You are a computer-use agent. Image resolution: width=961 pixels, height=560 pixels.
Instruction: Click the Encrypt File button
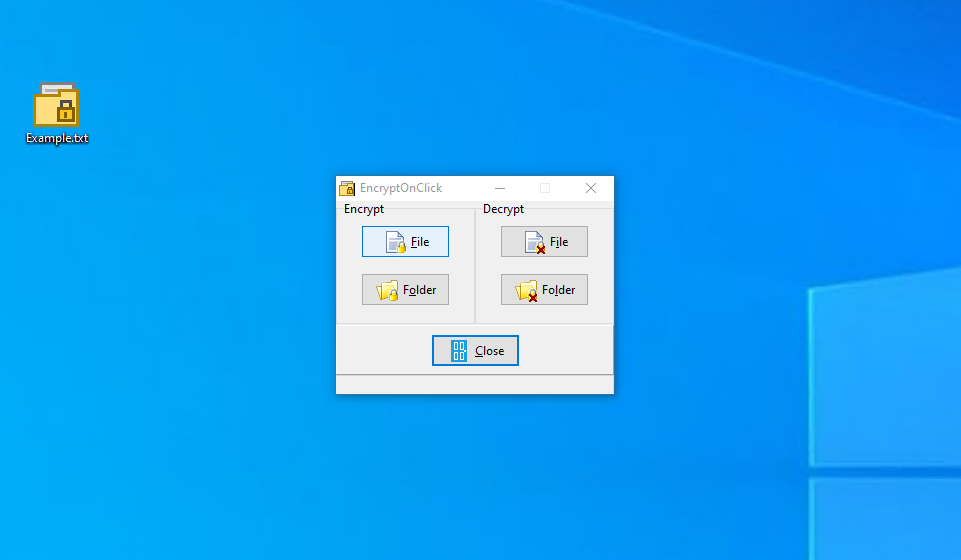pyautogui.click(x=405, y=241)
